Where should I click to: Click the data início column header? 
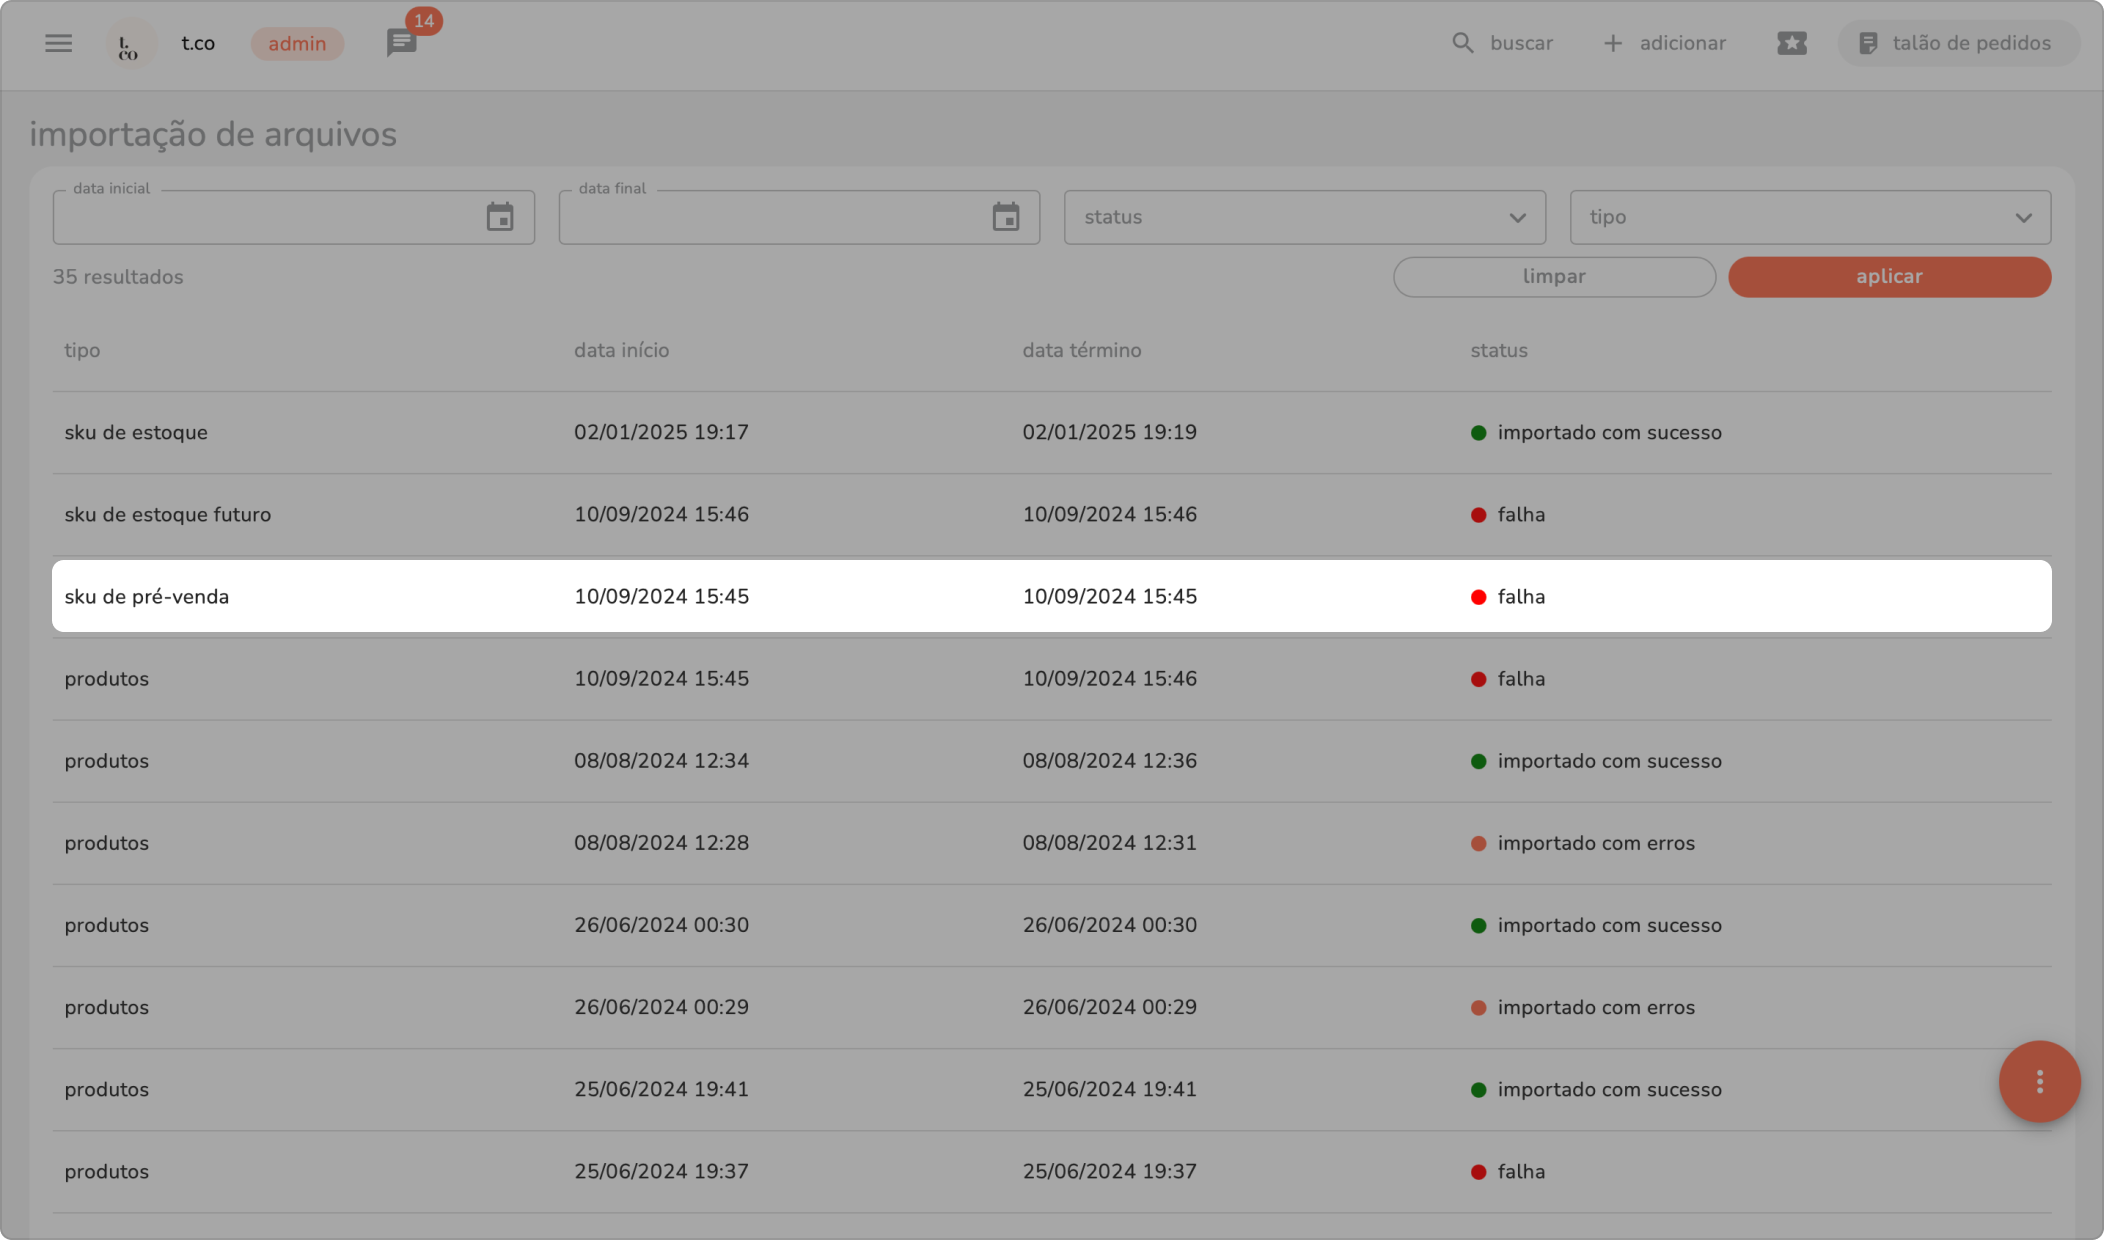621,350
